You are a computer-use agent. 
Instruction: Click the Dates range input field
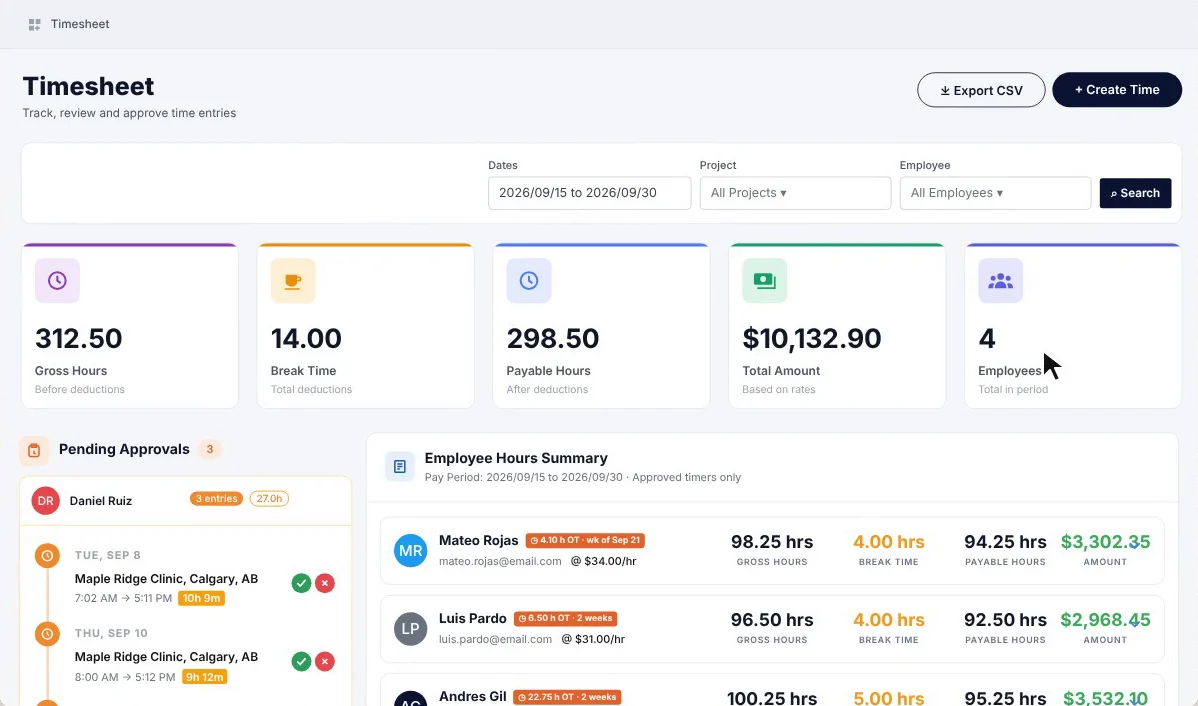(590, 193)
